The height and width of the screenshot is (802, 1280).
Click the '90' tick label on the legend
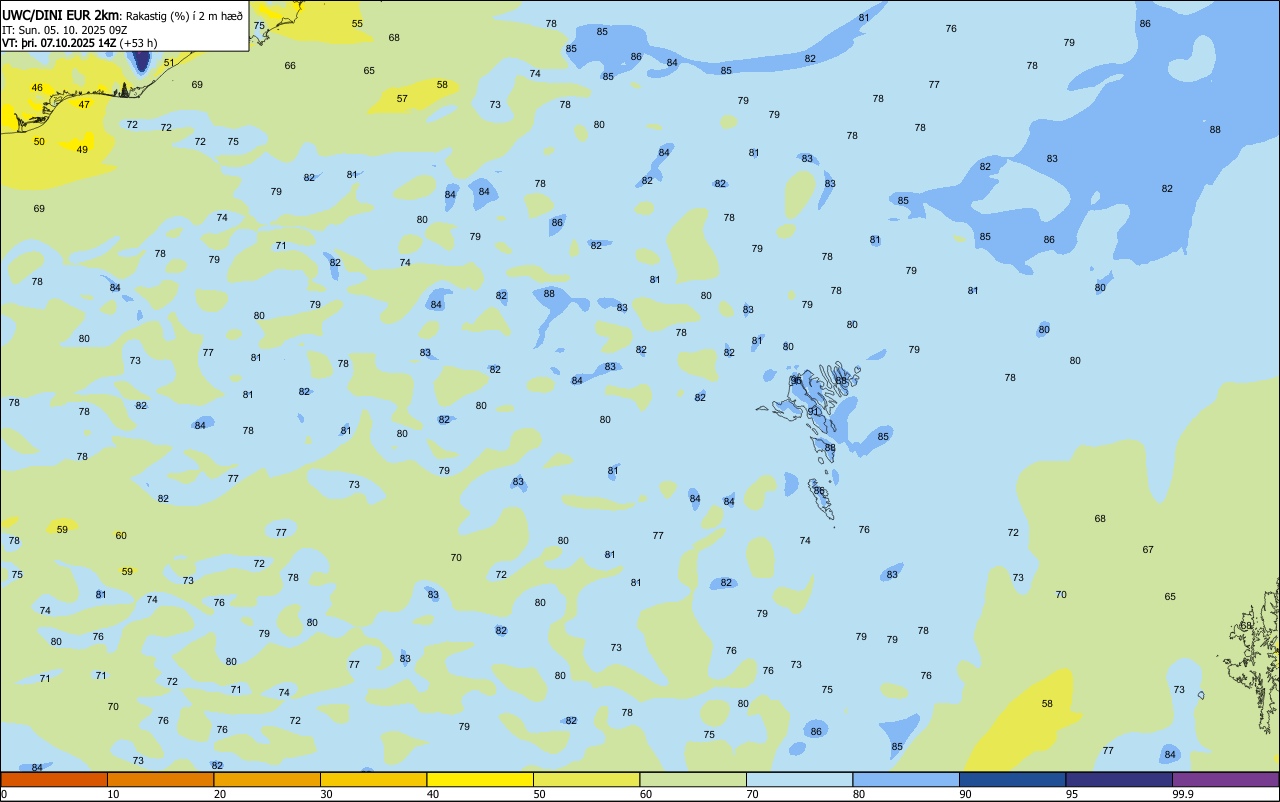pyautogui.click(x=965, y=794)
